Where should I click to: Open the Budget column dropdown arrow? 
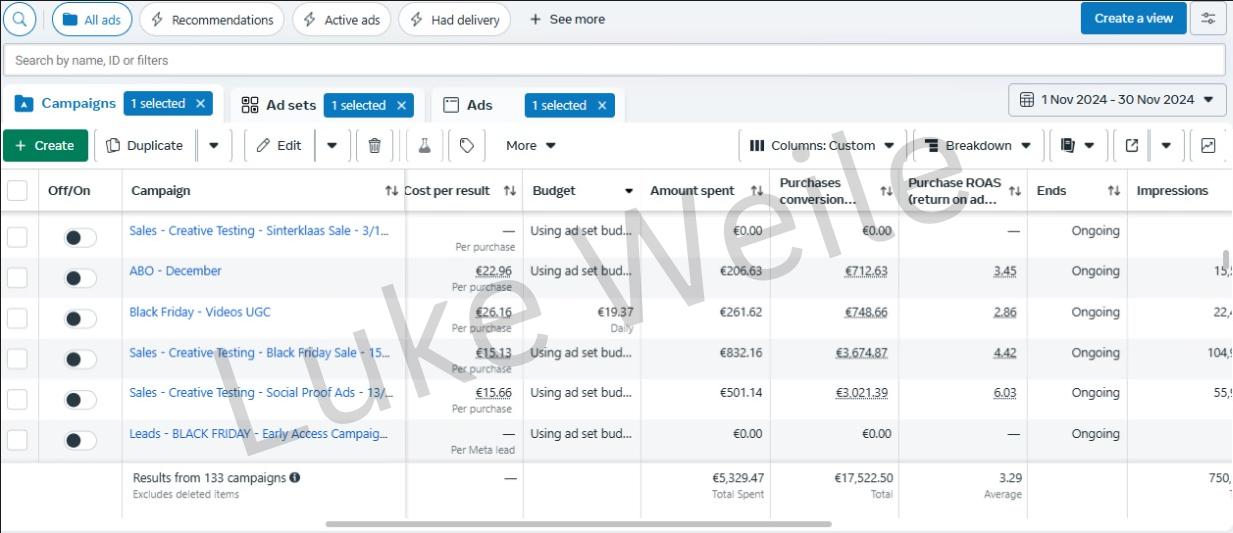pyautogui.click(x=629, y=191)
